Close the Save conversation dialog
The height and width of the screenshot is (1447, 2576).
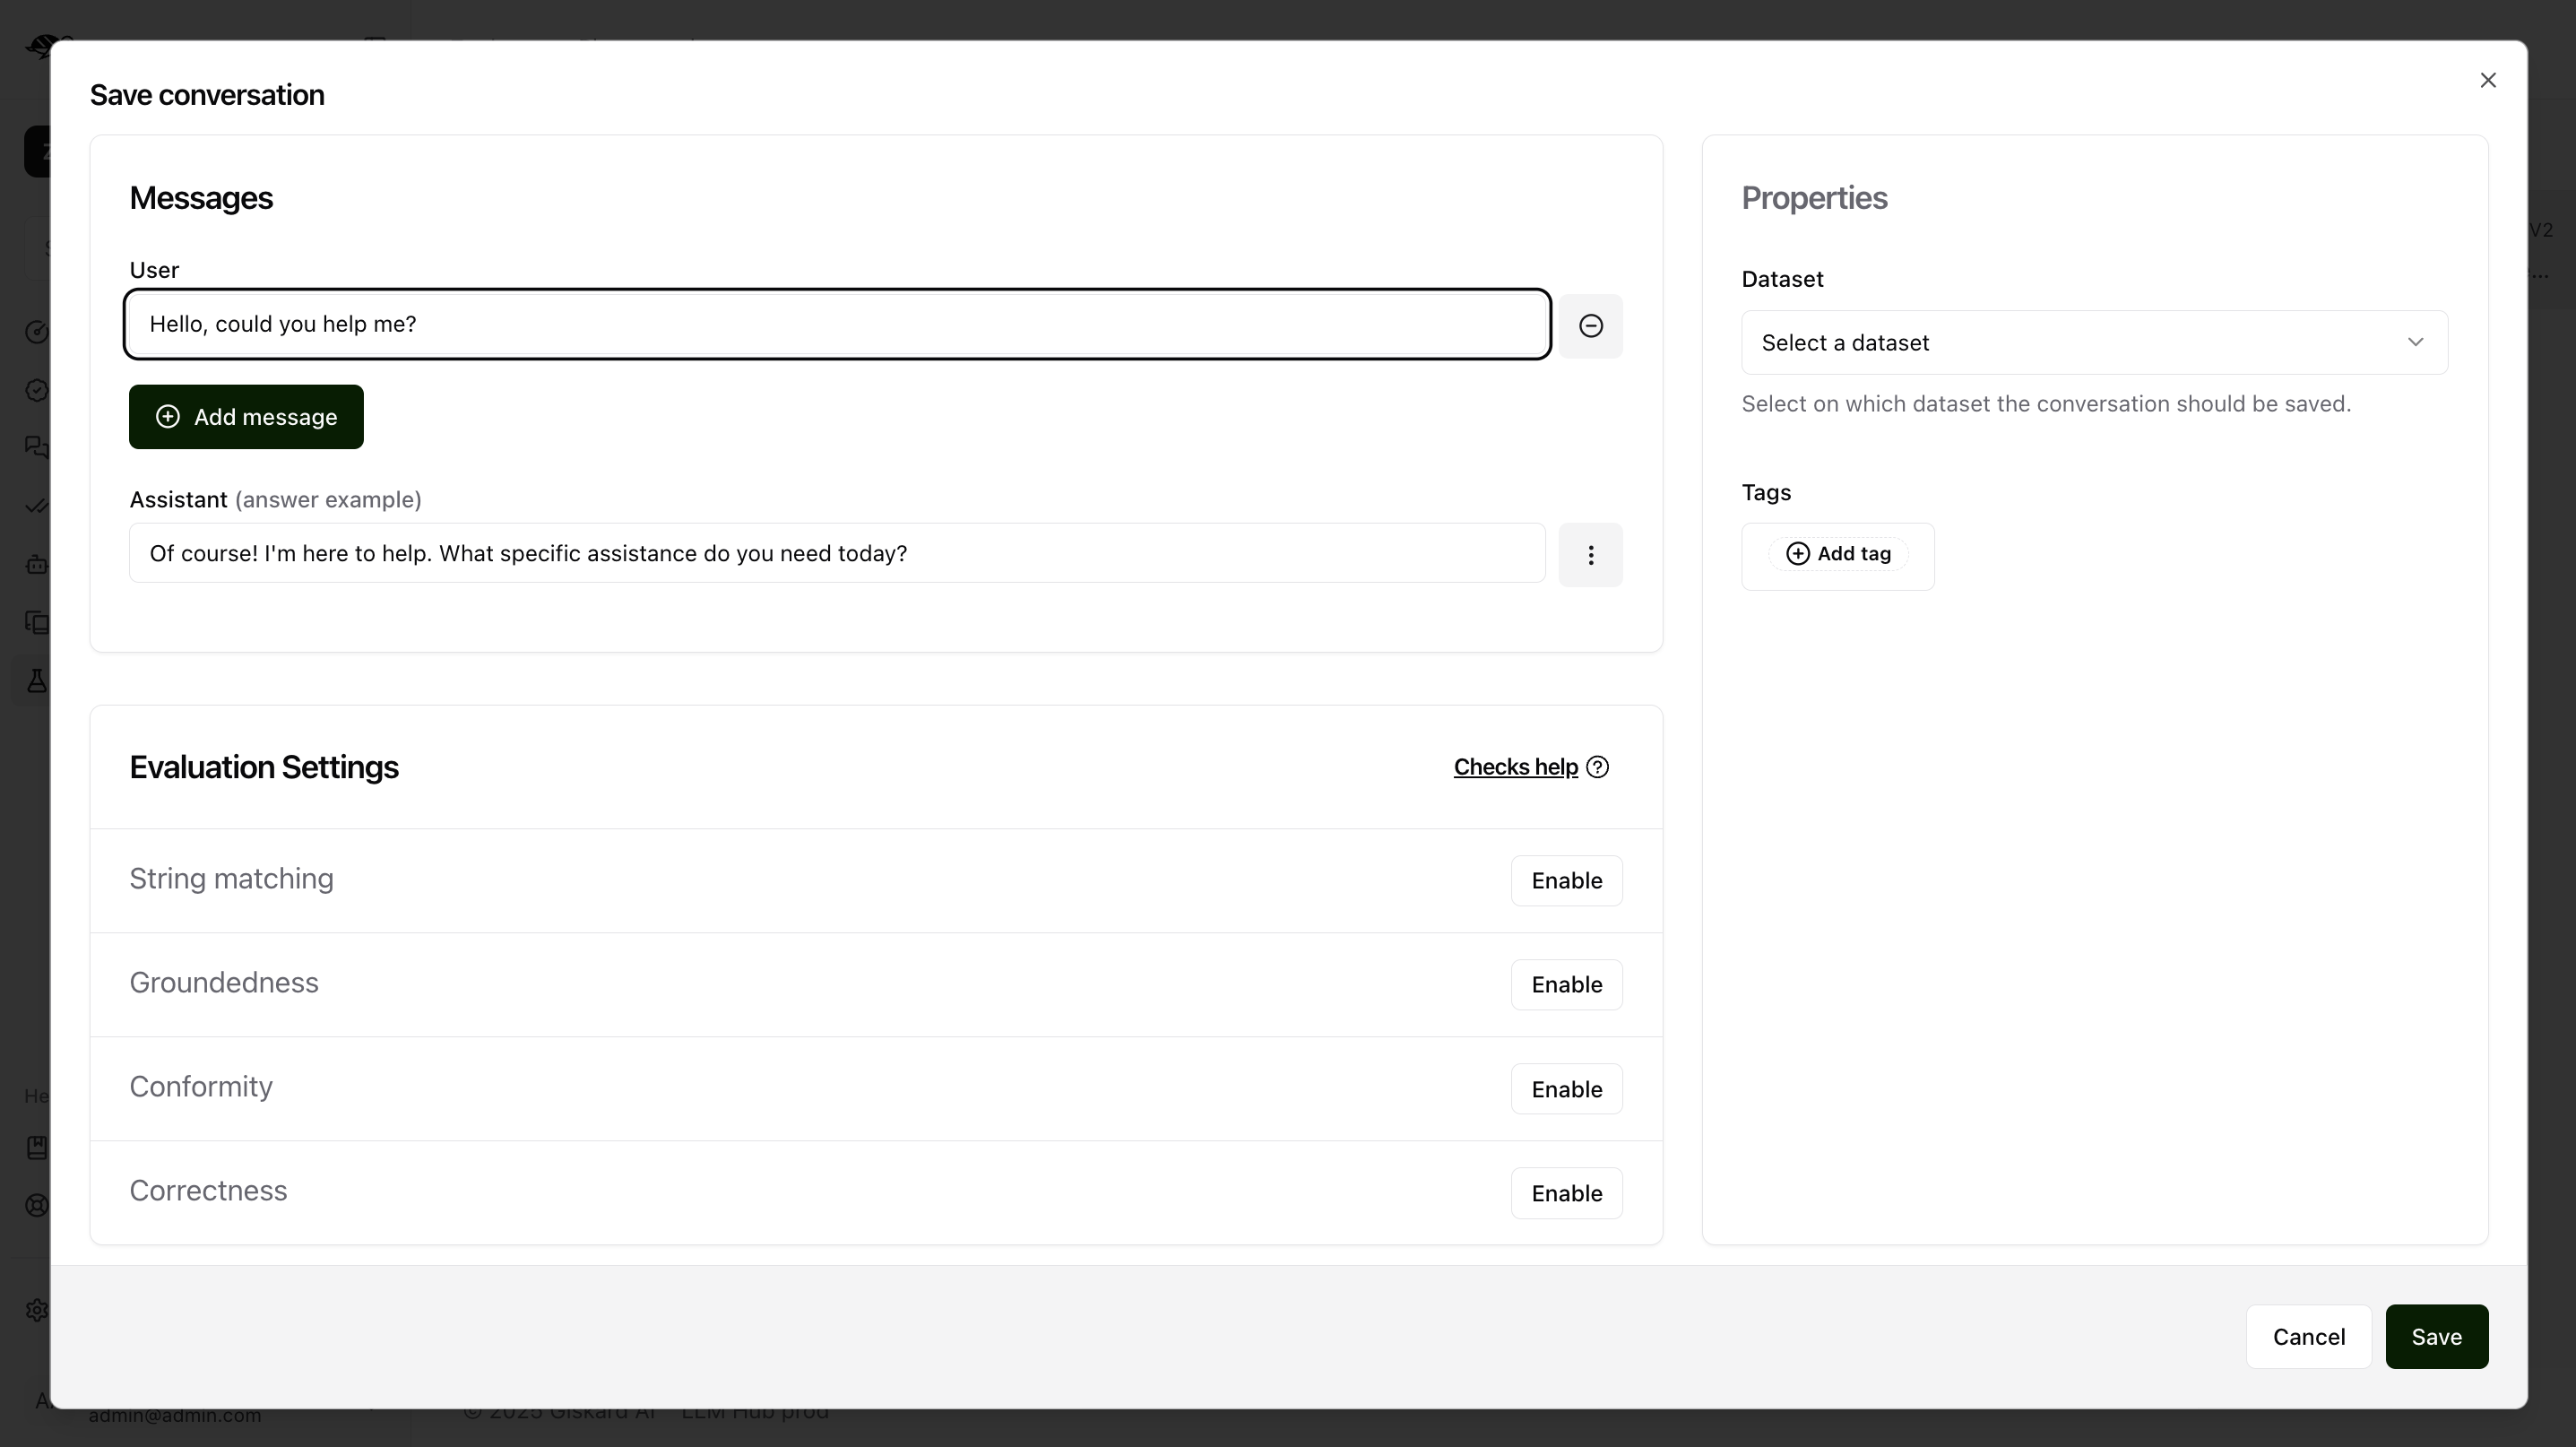(x=2488, y=80)
